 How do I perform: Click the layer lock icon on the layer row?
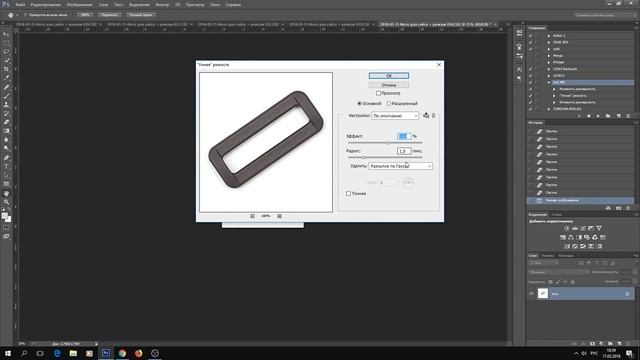click(627, 293)
